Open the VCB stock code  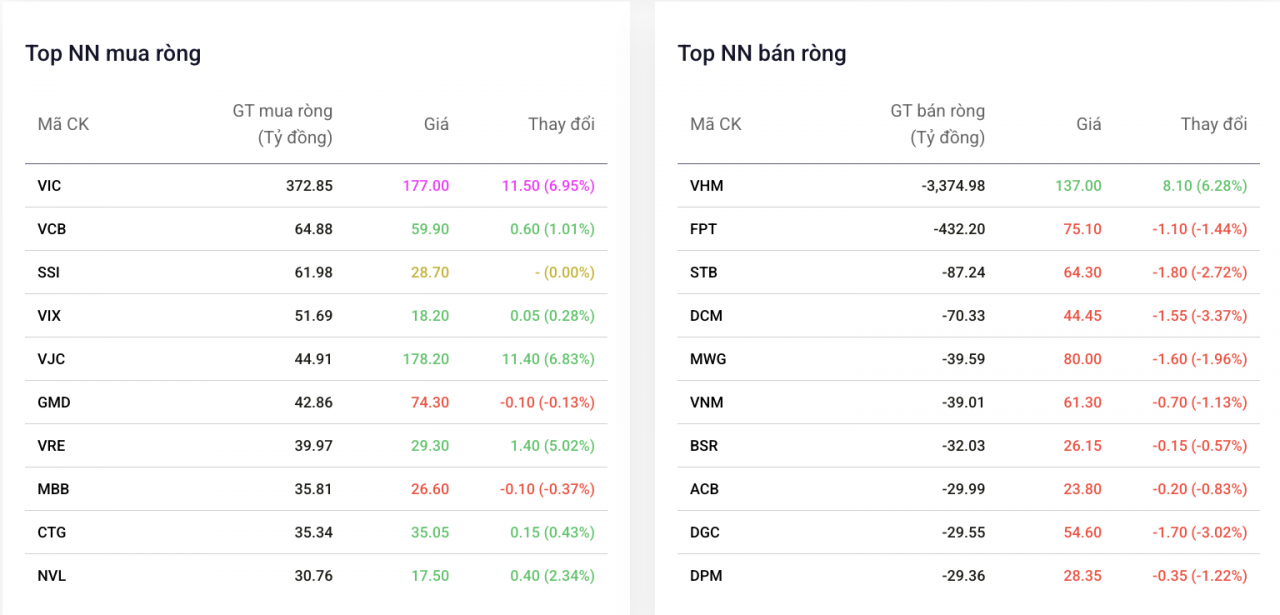pyautogui.click(x=51, y=229)
